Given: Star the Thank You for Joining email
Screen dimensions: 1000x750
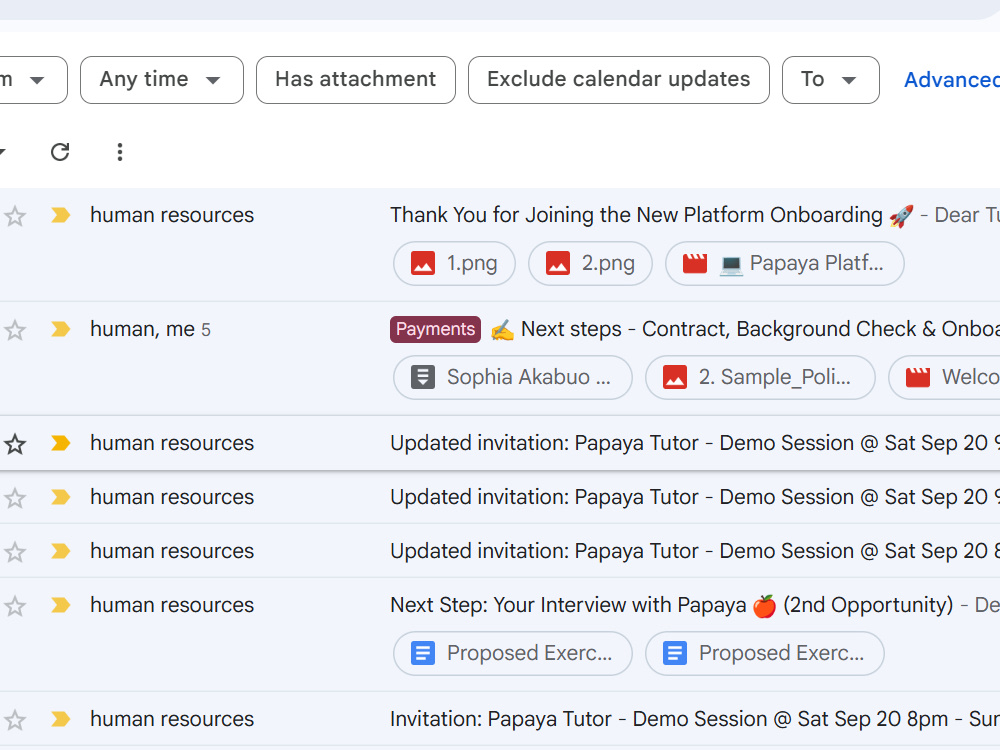Looking at the screenshot, I should coord(15,216).
